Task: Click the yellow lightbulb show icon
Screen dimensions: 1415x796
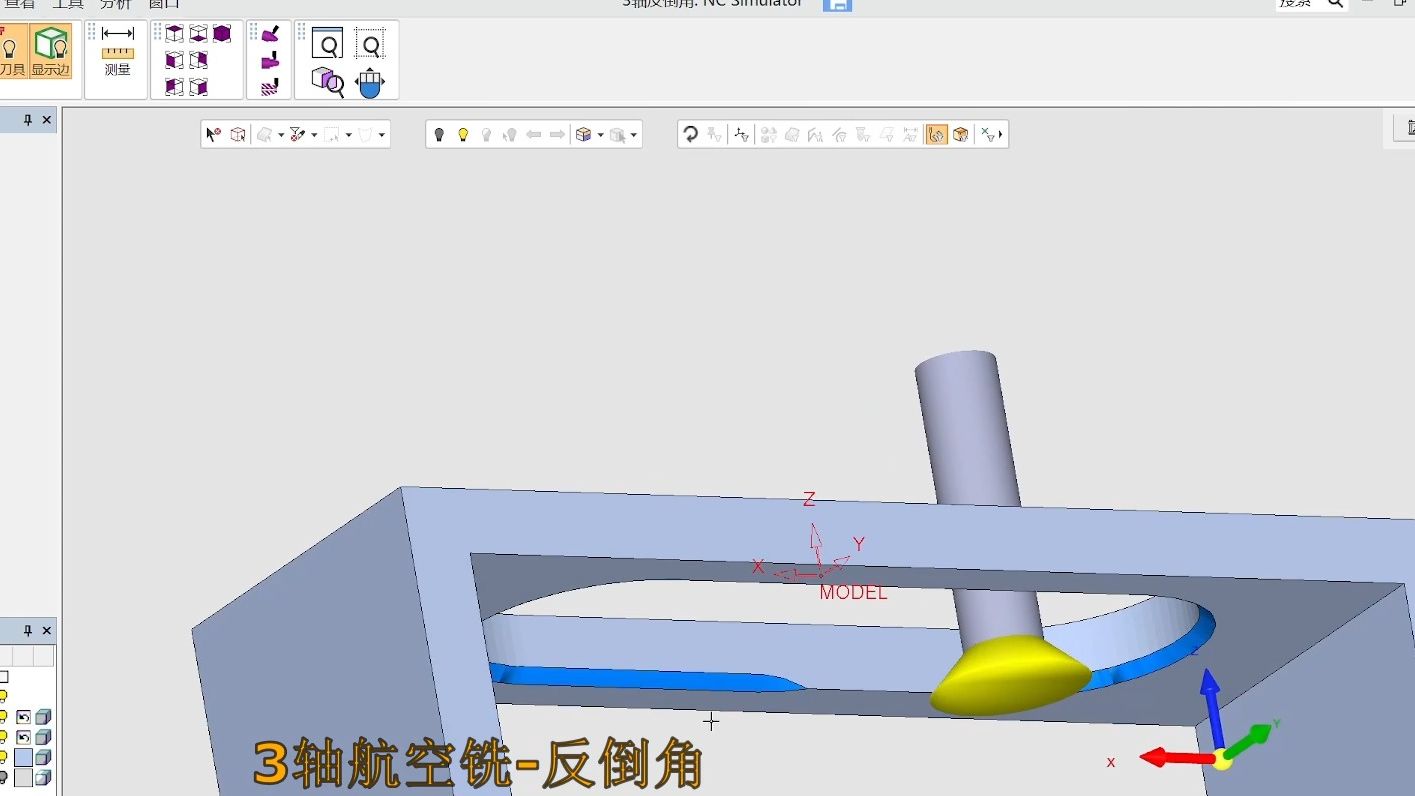Action: (x=463, y=135)
